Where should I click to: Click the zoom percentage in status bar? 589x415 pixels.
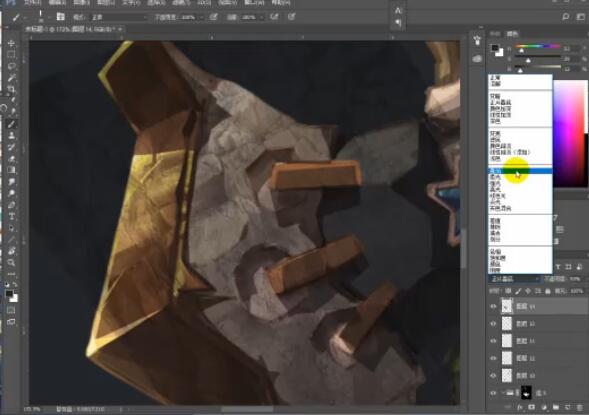click(32, 409)
